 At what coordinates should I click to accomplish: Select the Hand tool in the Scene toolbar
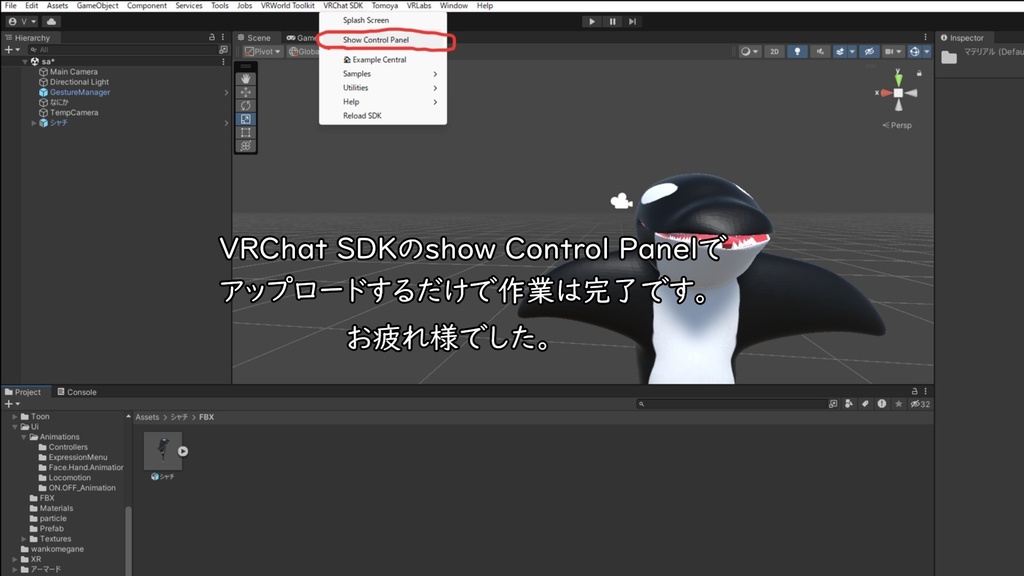tap(245, 78)
